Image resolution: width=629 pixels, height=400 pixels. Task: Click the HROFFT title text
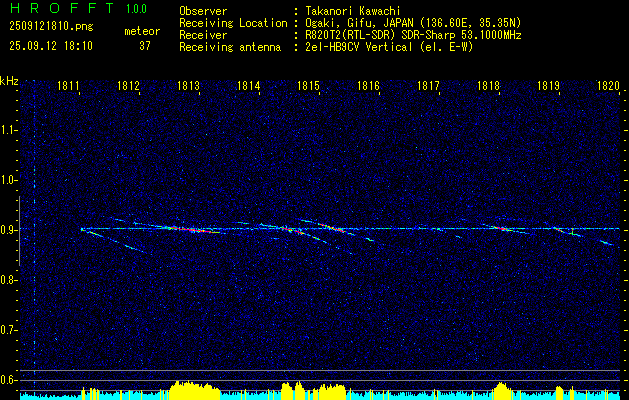click(61, 8)
